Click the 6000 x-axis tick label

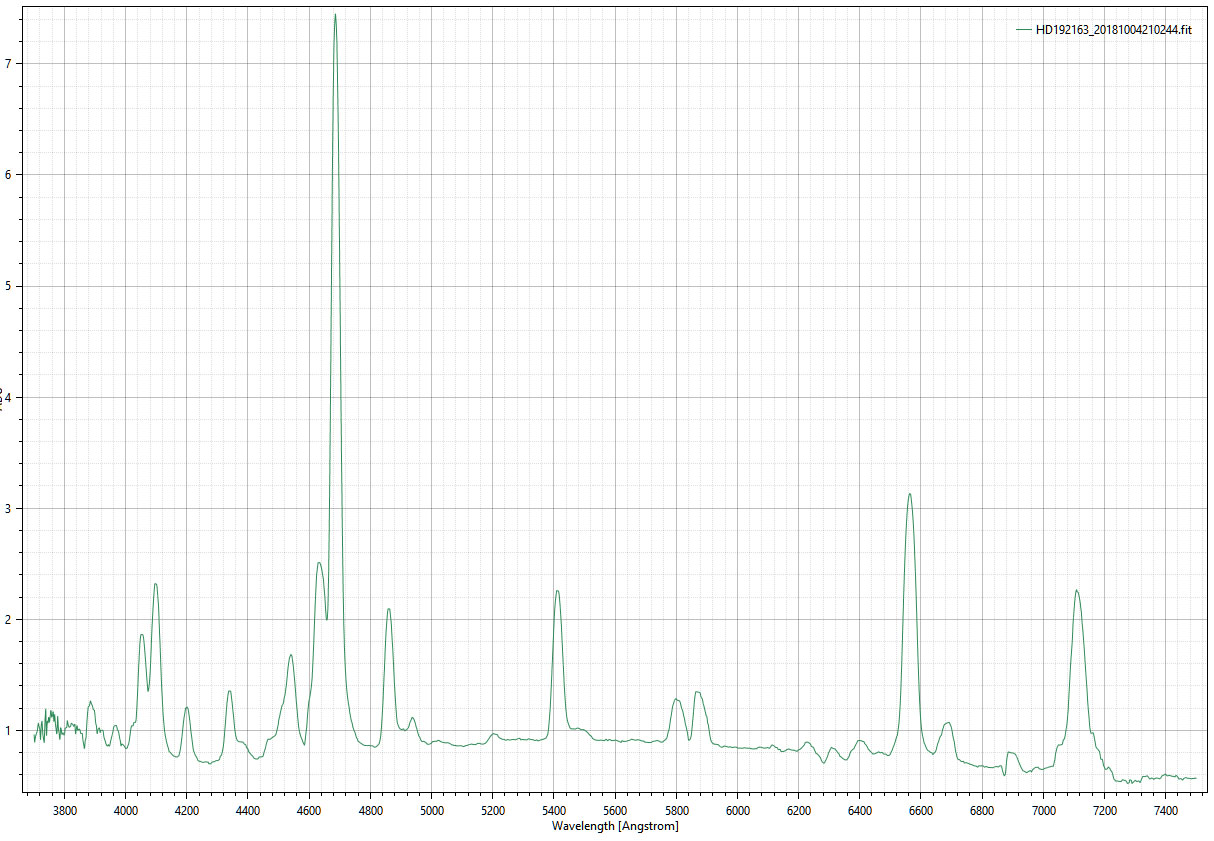coord(737,812)
